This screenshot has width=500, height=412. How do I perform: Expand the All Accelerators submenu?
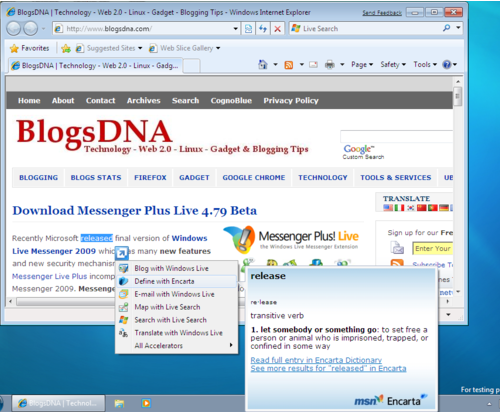click(x=176, y=346)
